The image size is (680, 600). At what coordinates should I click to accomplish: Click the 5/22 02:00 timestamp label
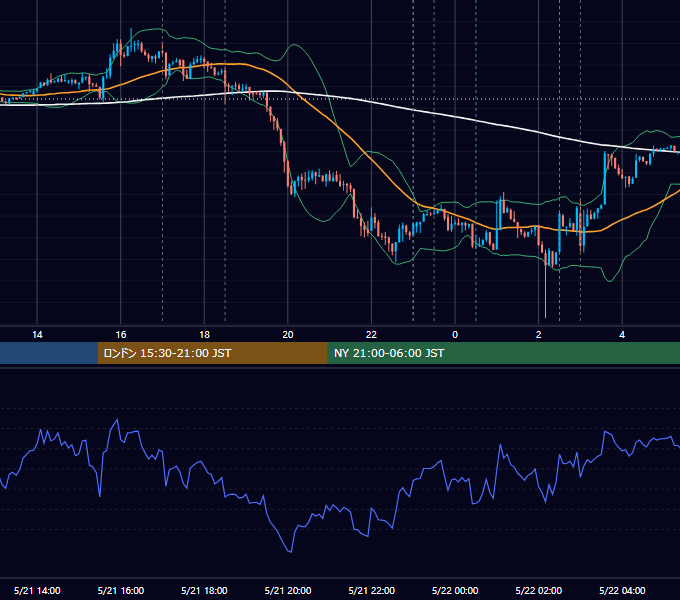(539, 590)
